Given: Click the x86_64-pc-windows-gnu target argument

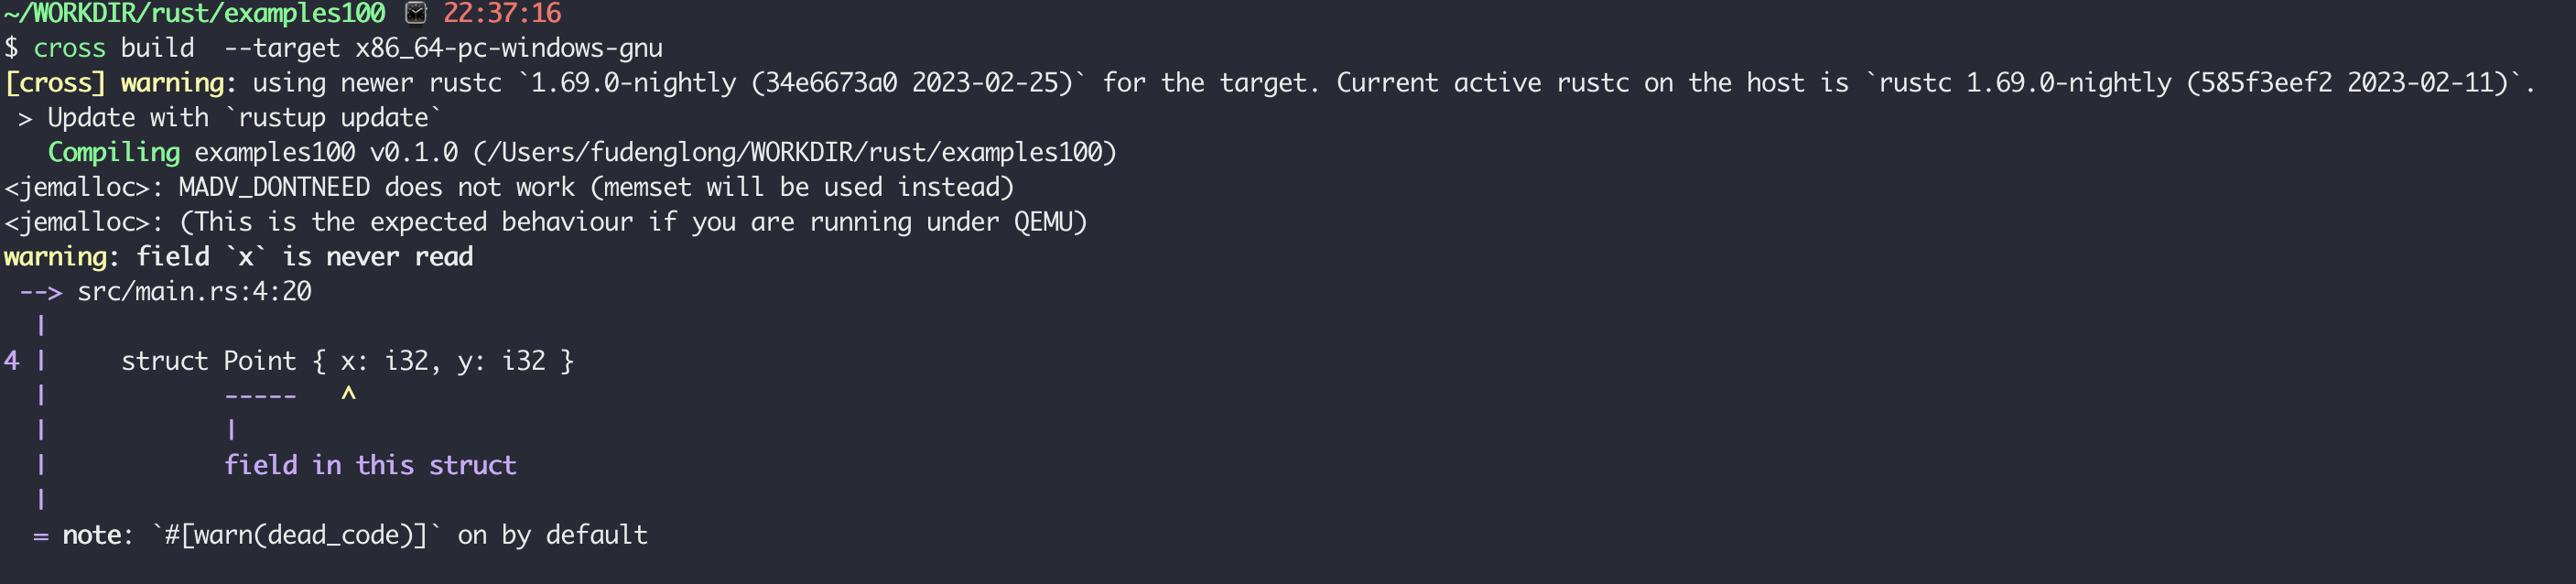Looking at the screenshot, I should pyautogui.click(x=508, y=48).
